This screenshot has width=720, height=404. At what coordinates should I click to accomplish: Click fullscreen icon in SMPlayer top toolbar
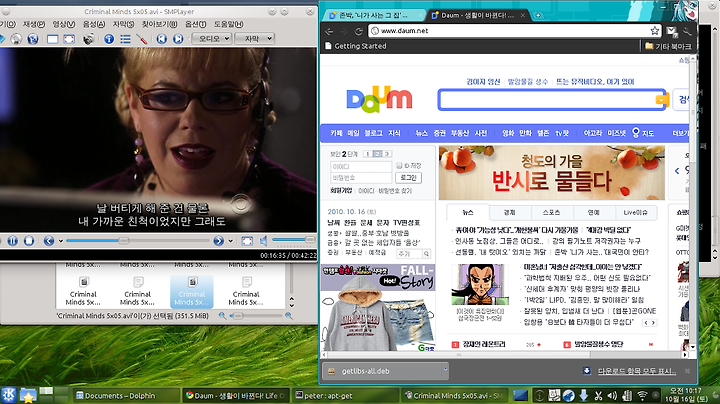click(69, 39)
